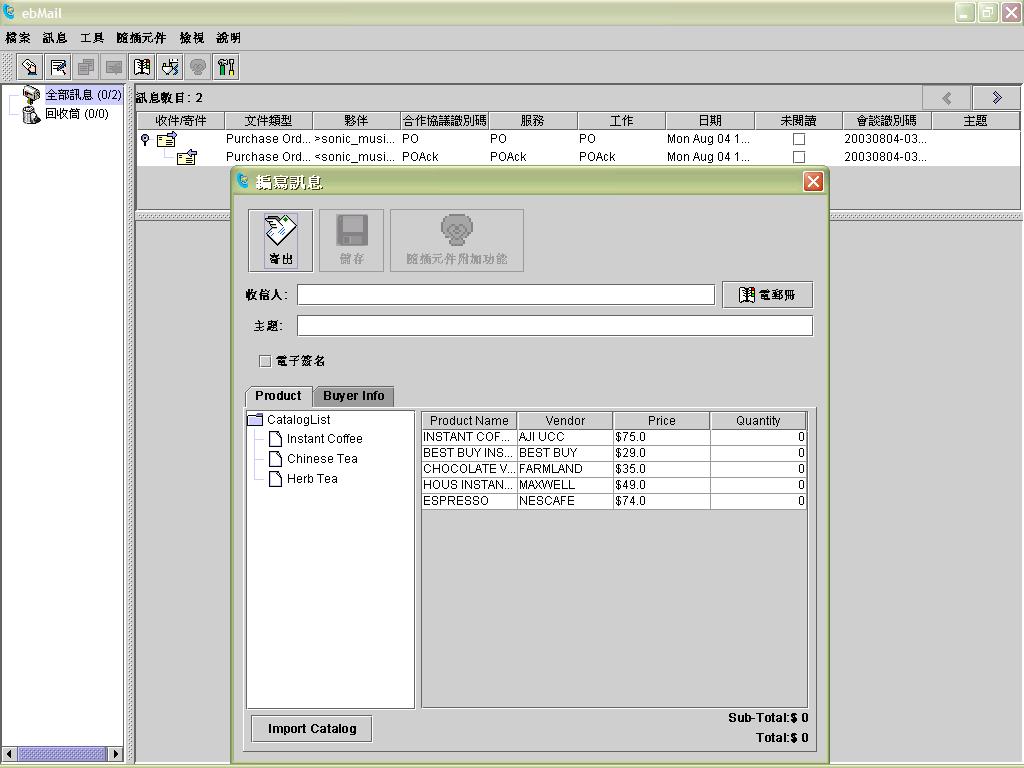Click the next page arrow button
This screenshot has width=1024, height=768.
[x=997, y=98]
